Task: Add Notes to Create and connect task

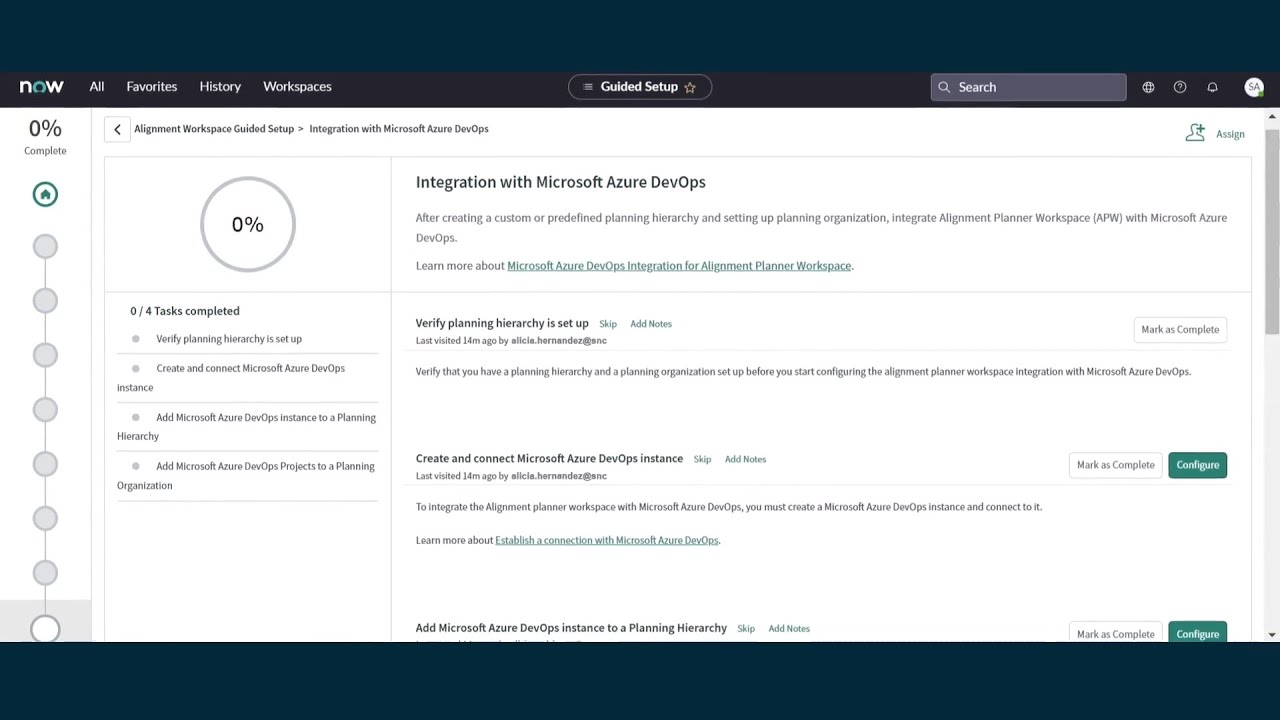Action: tap(745, 459)
